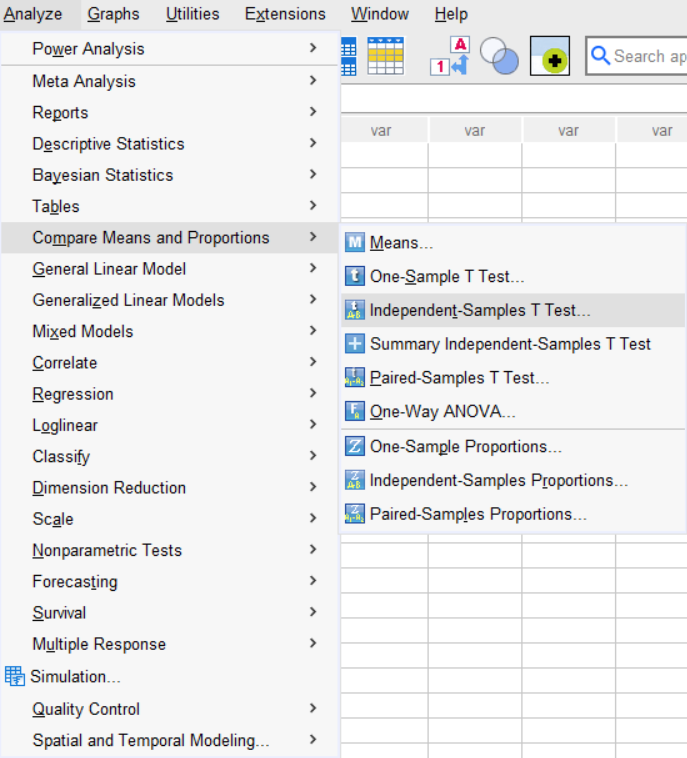Open the Loglinear menu item

(169, 425)
